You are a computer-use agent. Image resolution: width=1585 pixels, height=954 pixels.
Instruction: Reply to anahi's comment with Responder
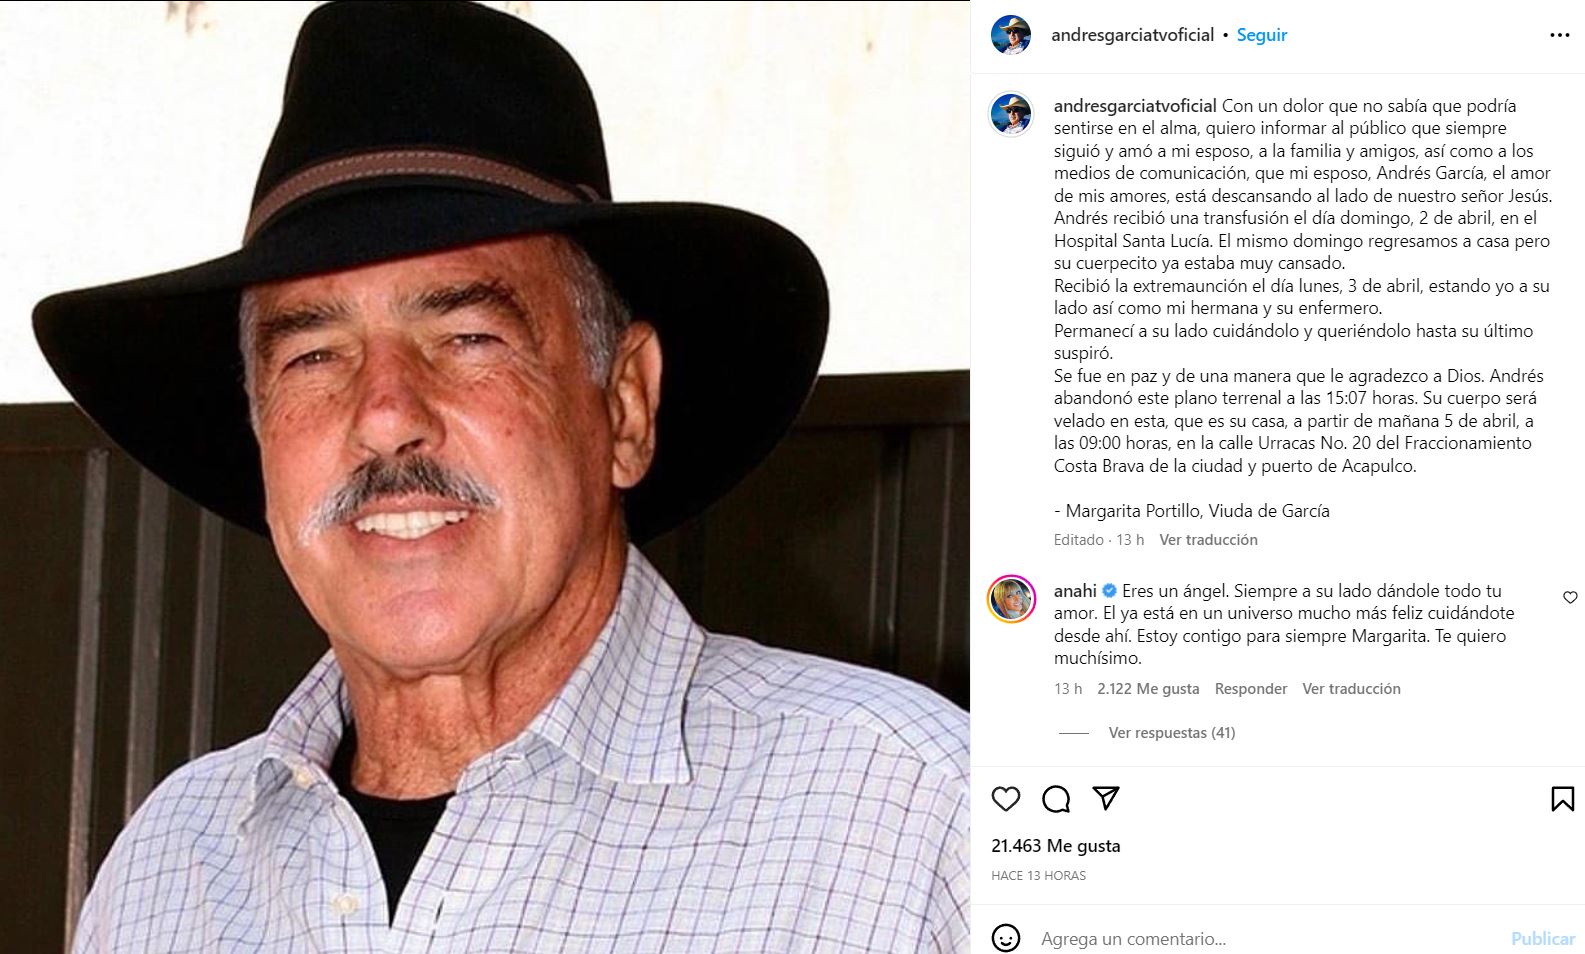coord(1250,689)
